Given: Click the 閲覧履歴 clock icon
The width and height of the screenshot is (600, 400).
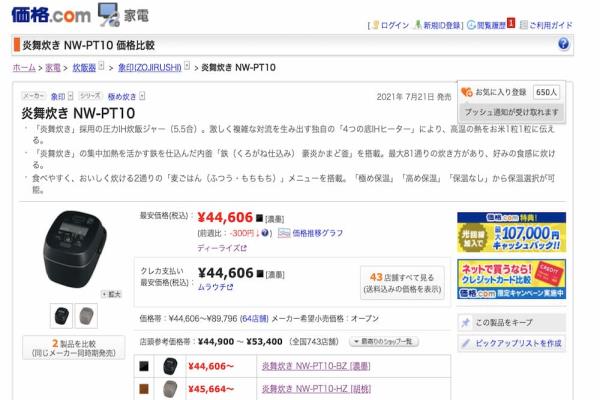Looking at the screenshot, I should coord(471,25).
